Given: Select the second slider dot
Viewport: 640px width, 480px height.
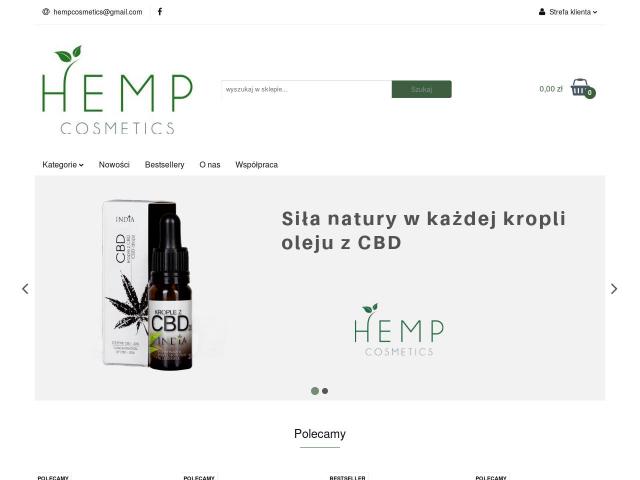Looking at the screenshot, I should tap(325, 391).
